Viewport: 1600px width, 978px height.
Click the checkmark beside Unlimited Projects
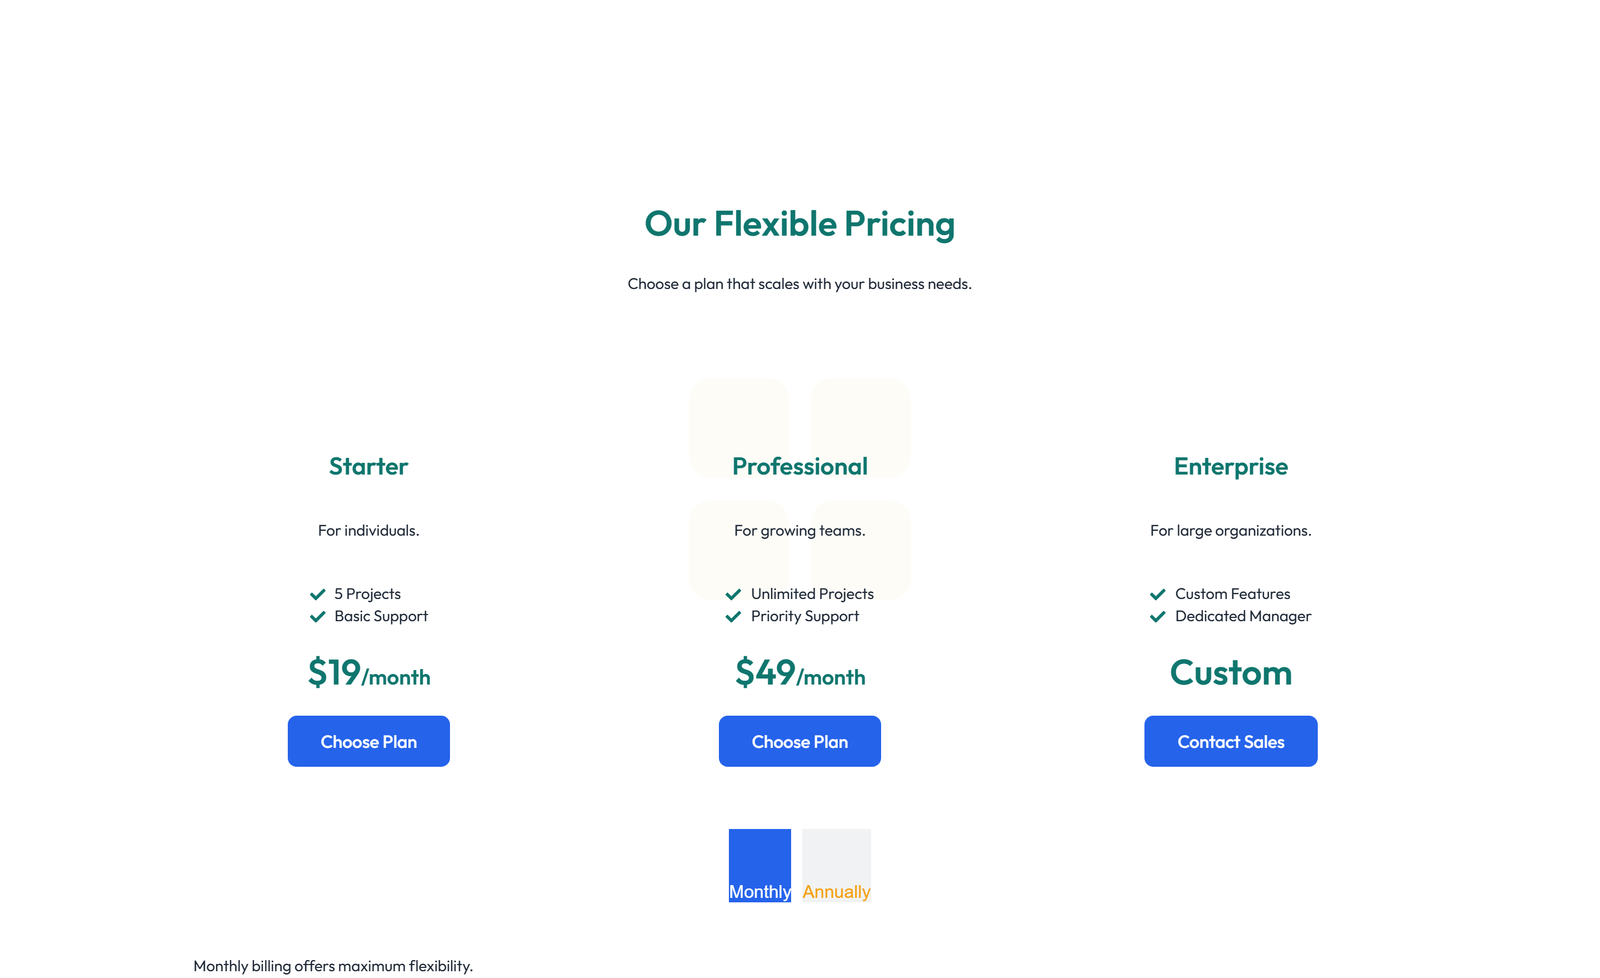coord(733,593)
